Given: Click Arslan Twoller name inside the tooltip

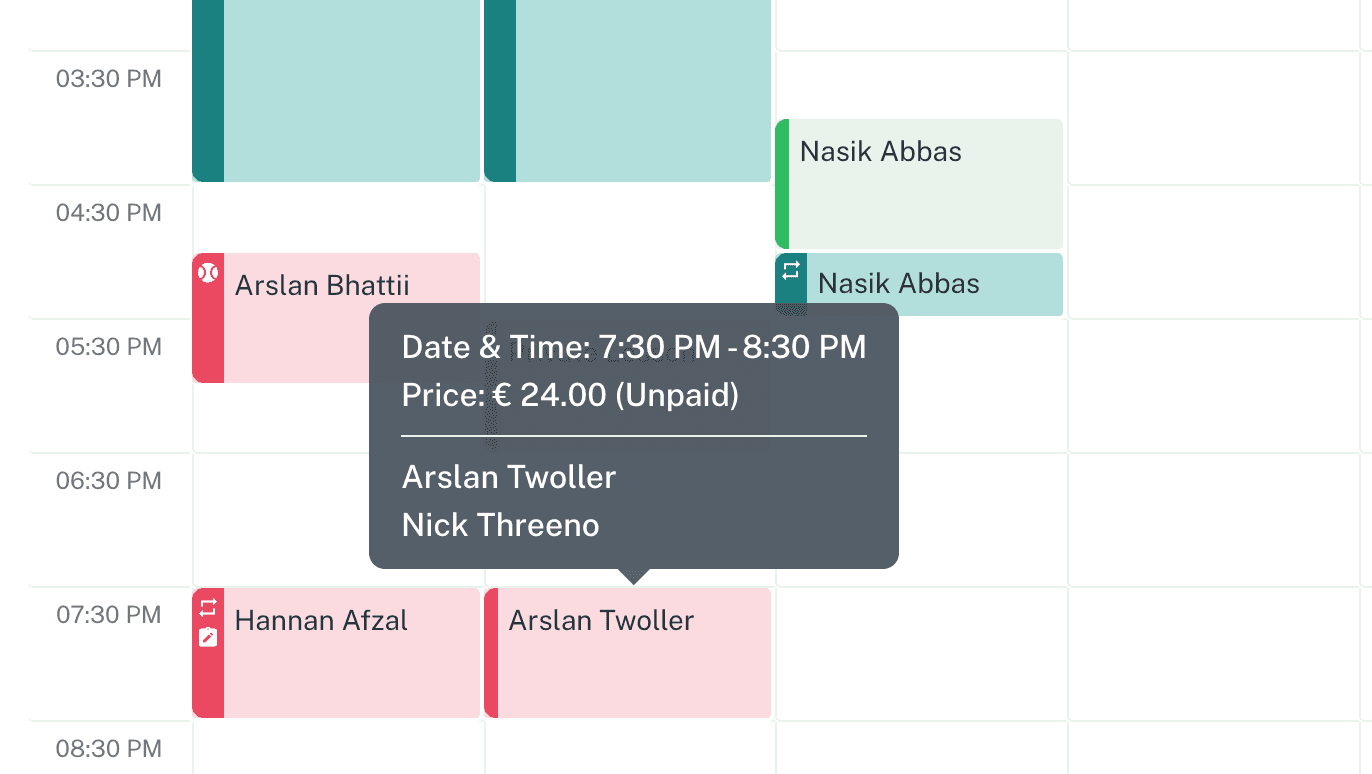Looking at the screenshot, I should tap(508, 477).
